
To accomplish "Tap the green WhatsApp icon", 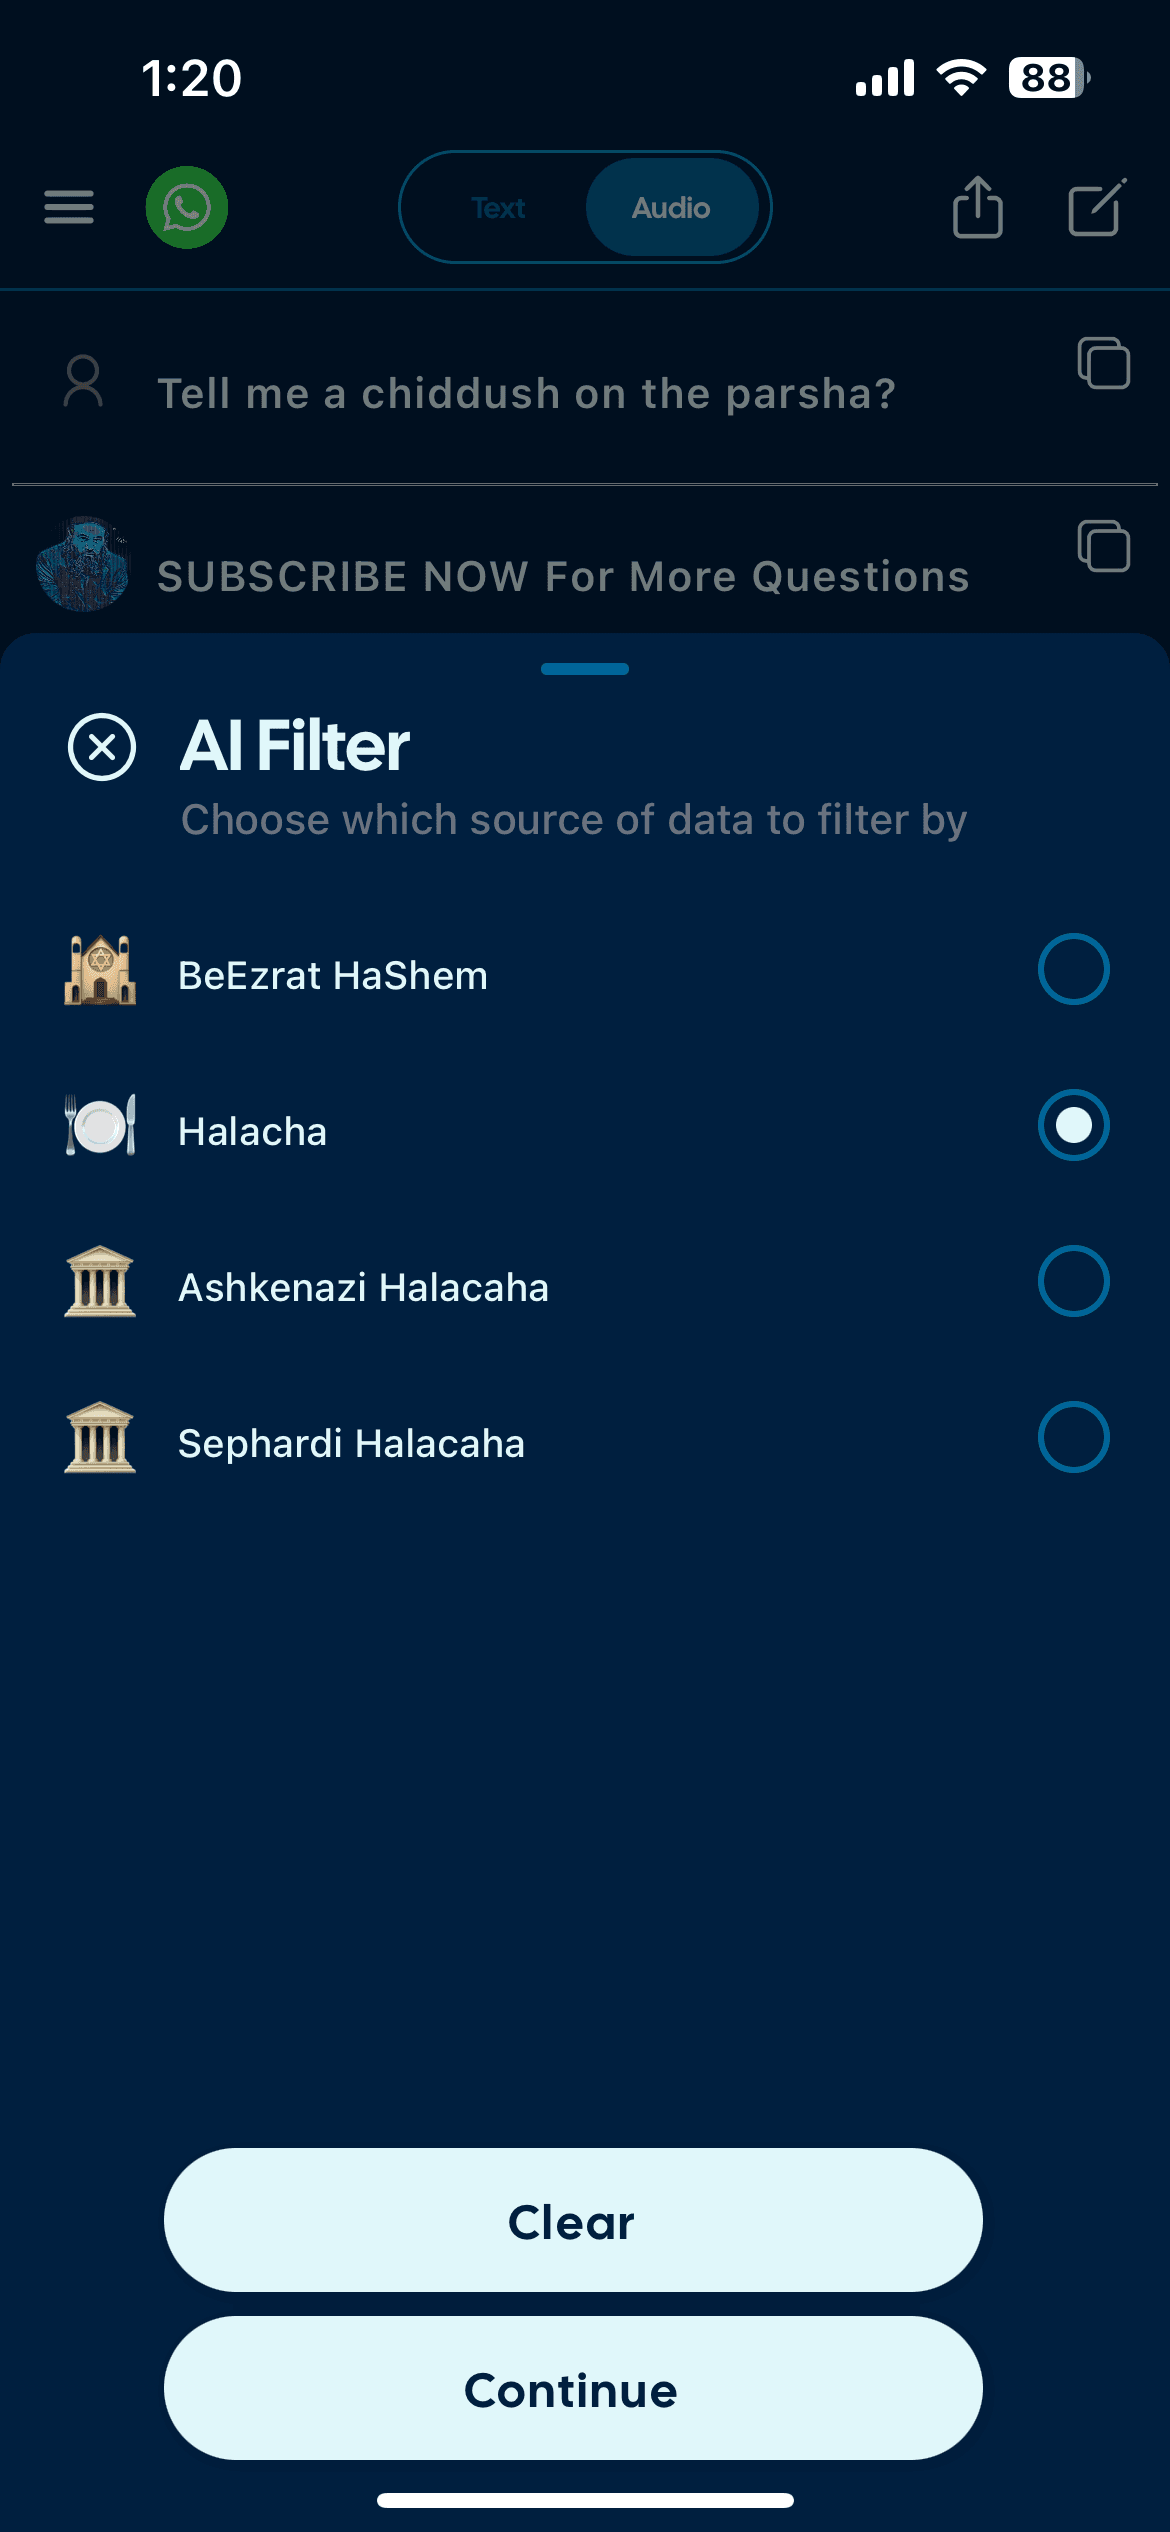I will click(187, 207).
